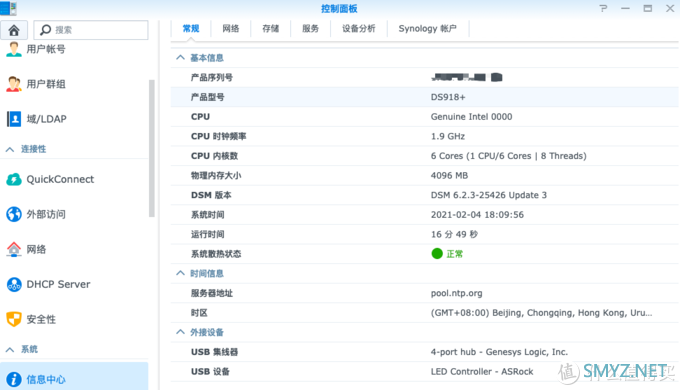This screenshot has height=390, width=680.
Task: Collapse the 外接设备 section
Action: pyautogui.click(x=180, y=332)
